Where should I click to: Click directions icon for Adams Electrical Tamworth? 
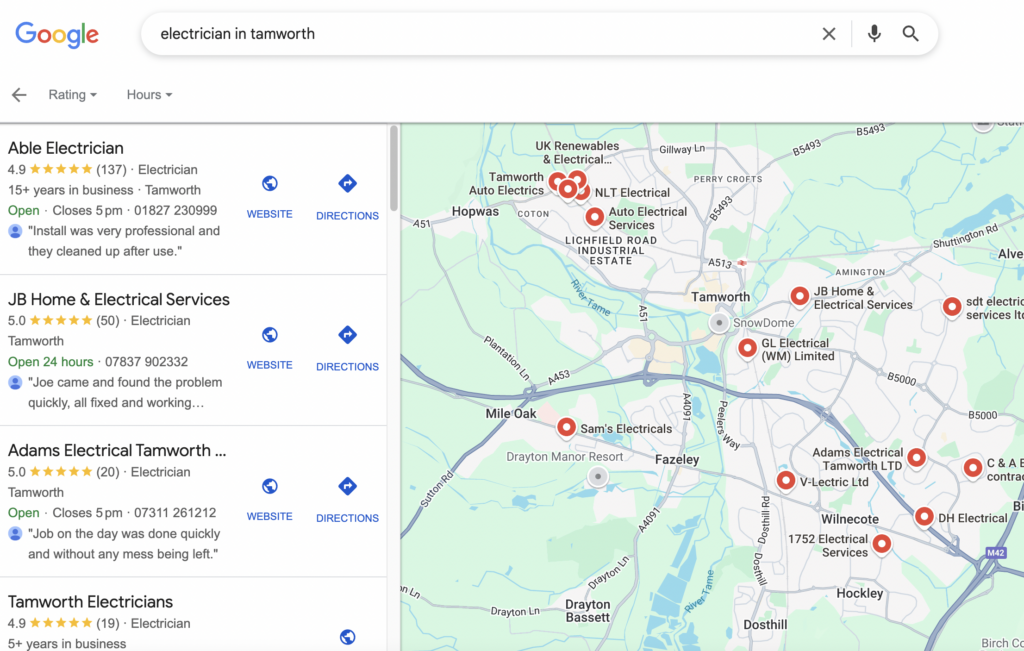click(x=347, y=486)
